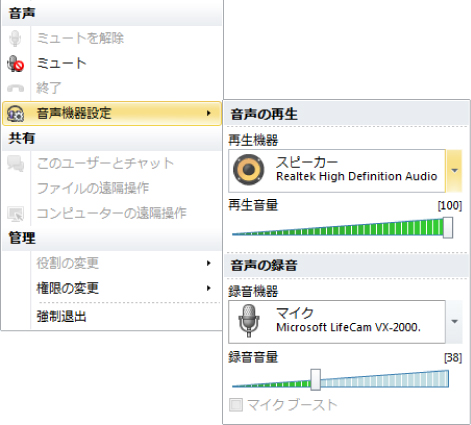Click the 再生音量 playback volume slider handle
The width and height of the screenshot is (471, 425).
(448, 227)
